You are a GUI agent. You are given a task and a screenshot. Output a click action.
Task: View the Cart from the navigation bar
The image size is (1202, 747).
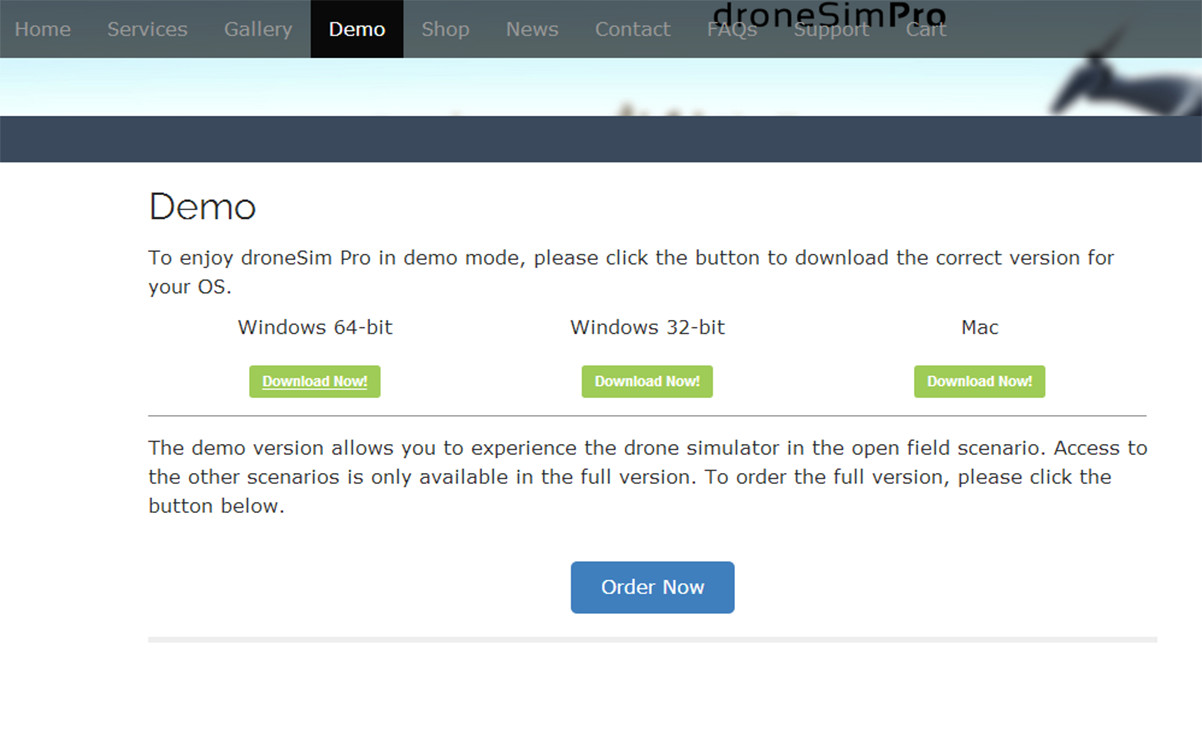pos(925,29)
